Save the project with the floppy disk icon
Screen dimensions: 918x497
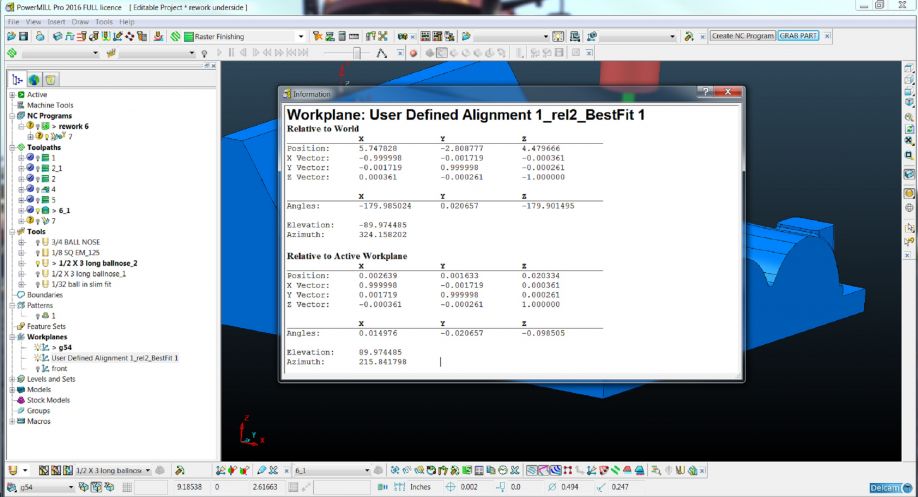(x=23, y=36)
